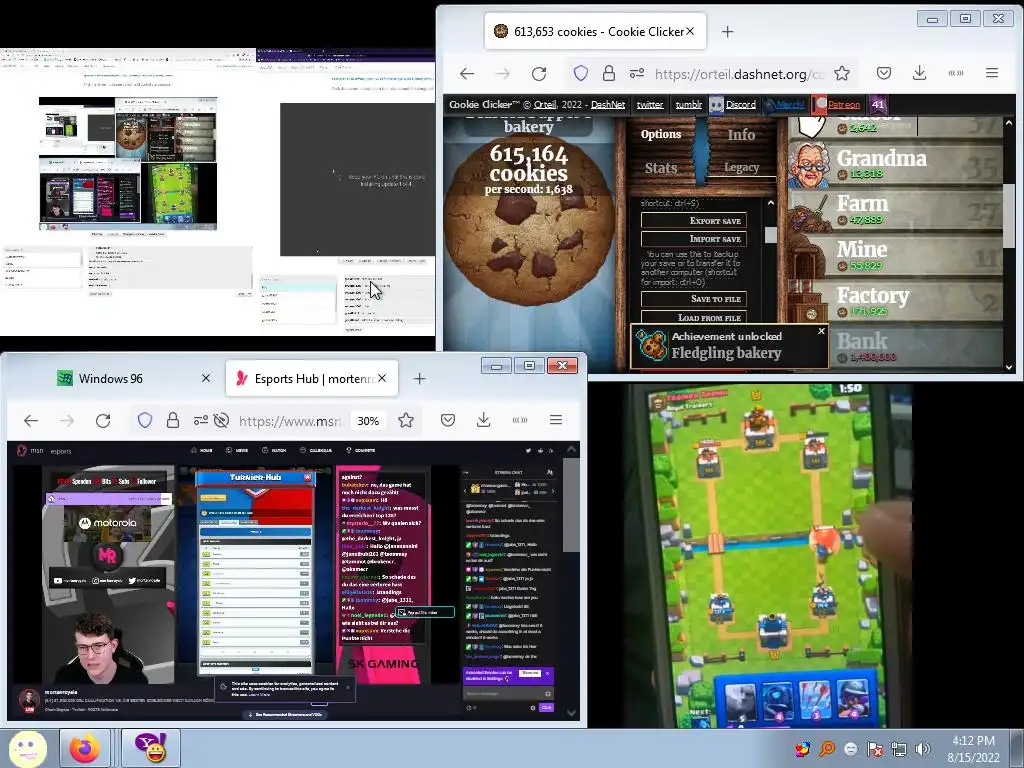Open downloads in the Cookie Clicker browser window
The image size is (1024, 768).
[x=920, y=73]
